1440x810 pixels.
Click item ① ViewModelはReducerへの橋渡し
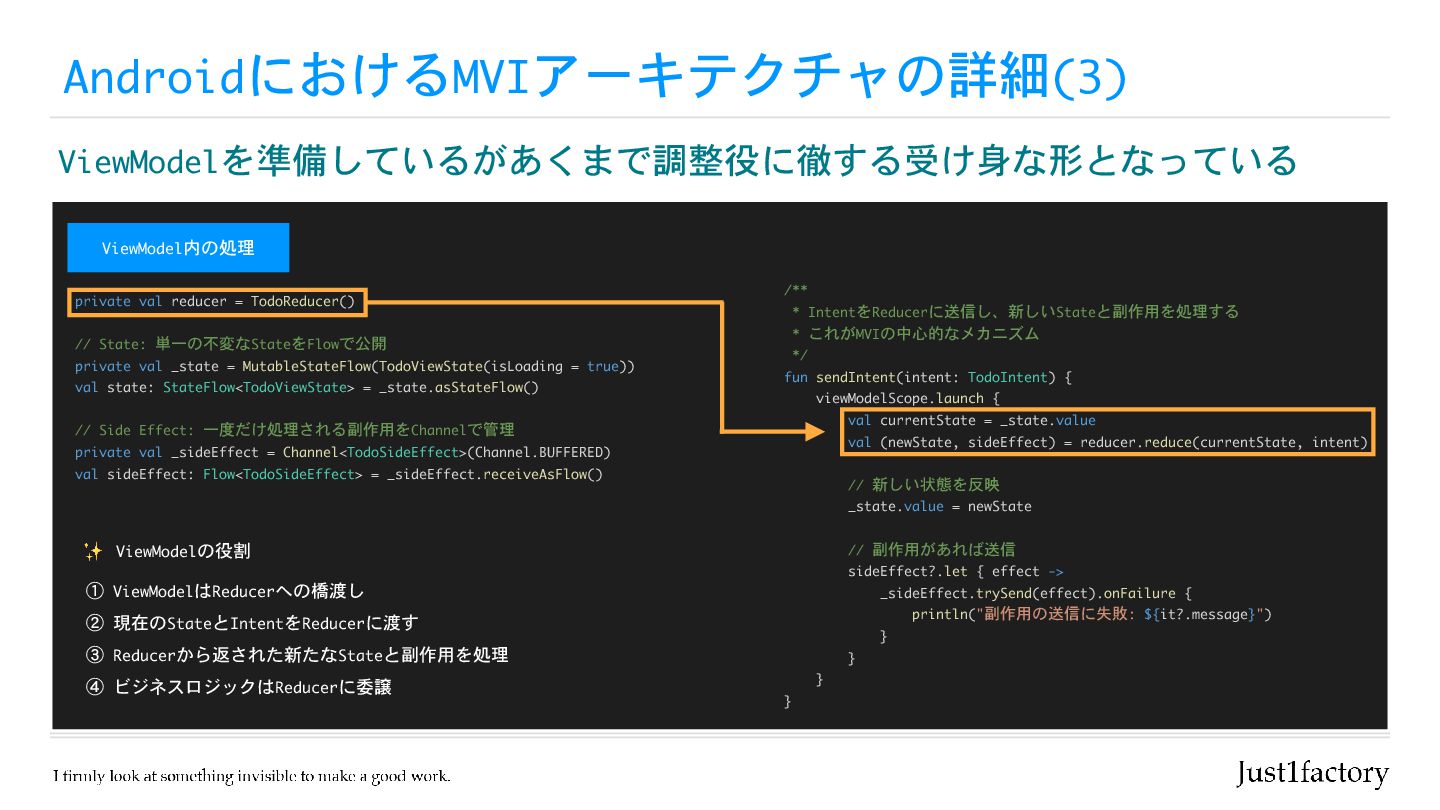pos(225,591)
